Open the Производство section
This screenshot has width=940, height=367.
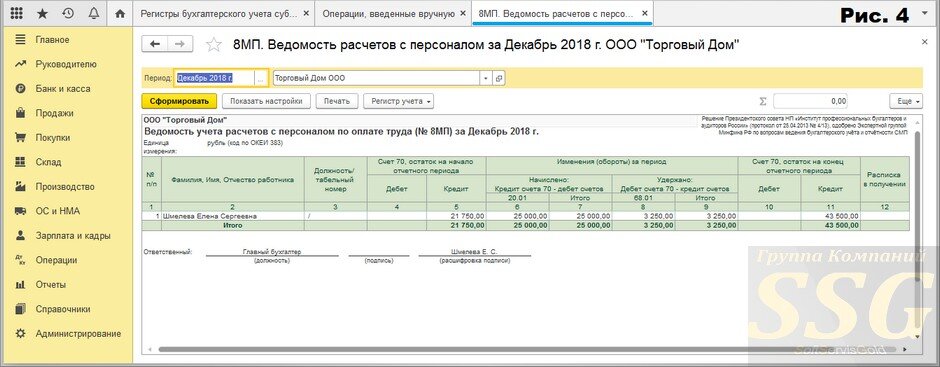pos(66,186)
